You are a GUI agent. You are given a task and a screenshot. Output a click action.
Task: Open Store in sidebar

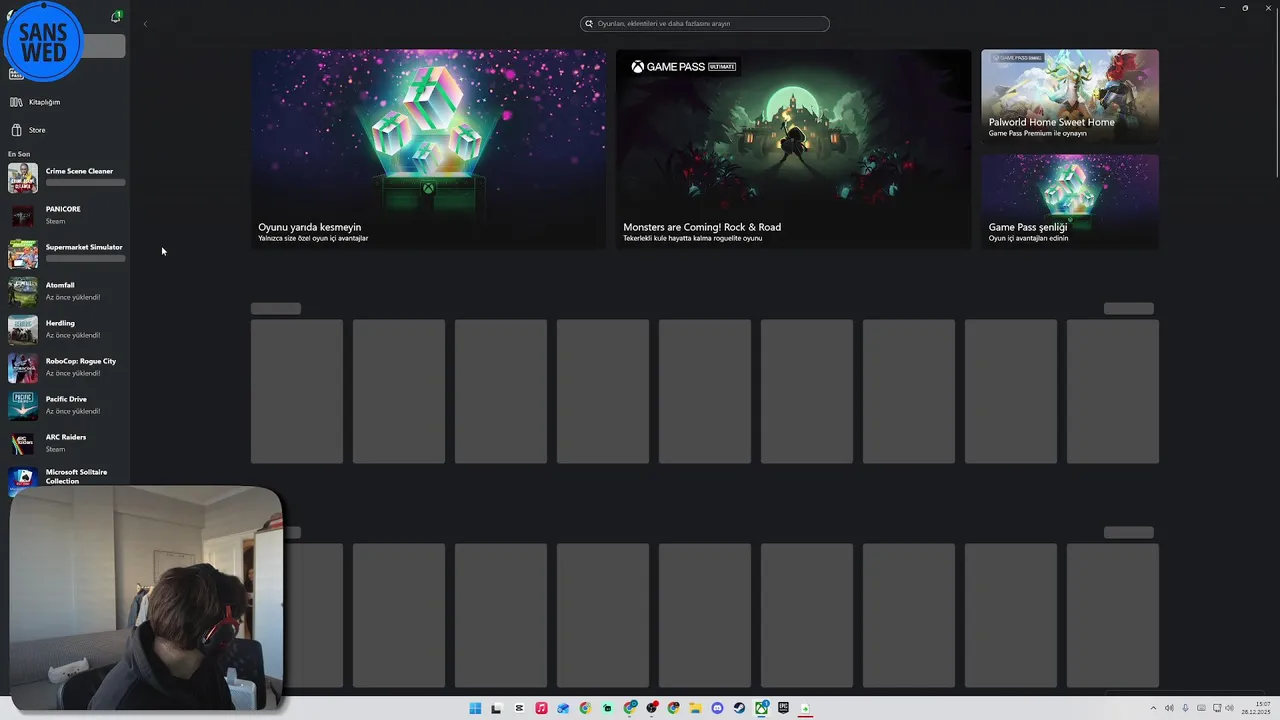pos(66,130)
